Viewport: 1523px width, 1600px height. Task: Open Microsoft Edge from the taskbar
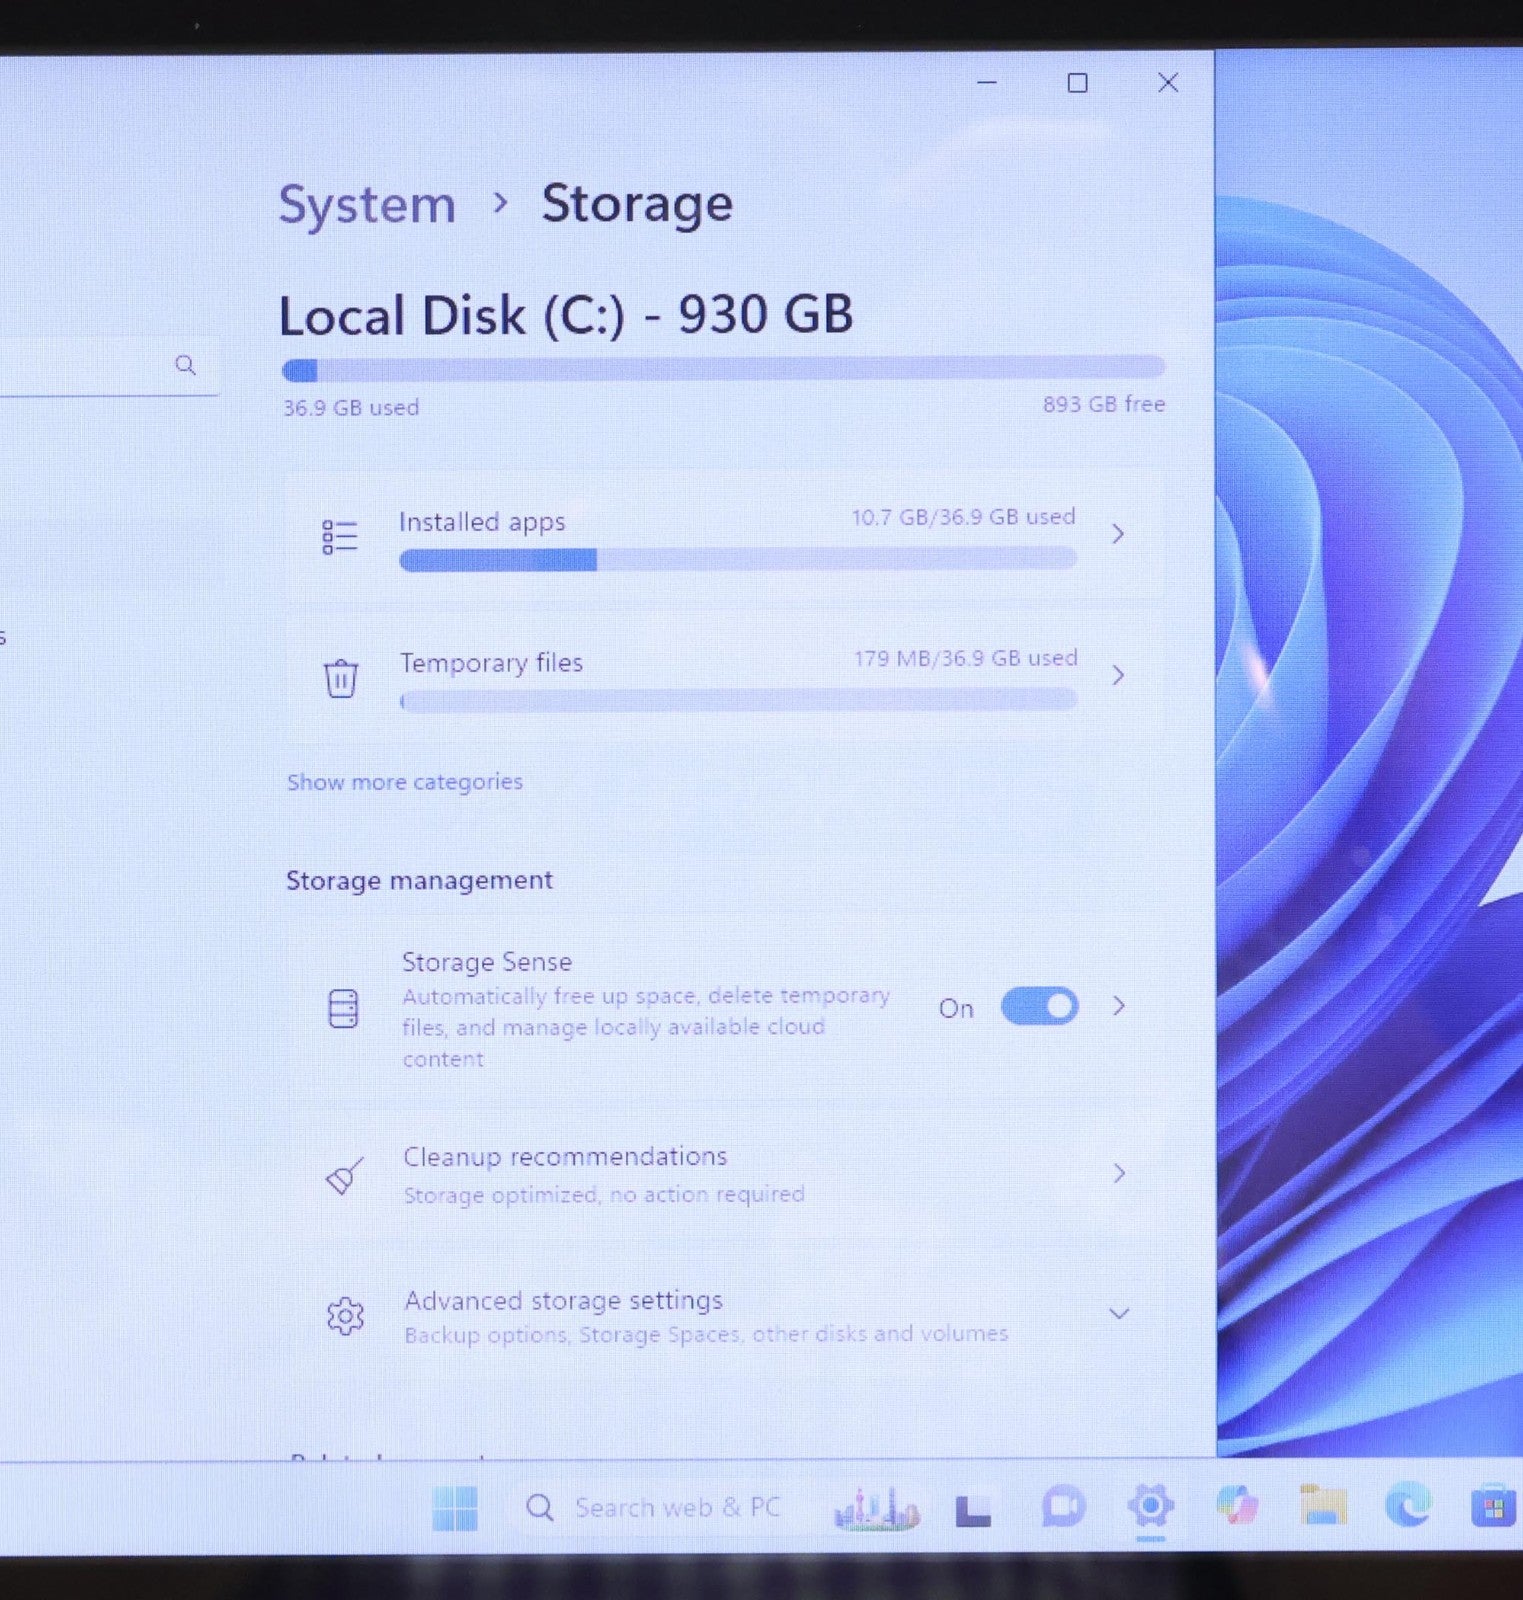tap(1407, 1506)
